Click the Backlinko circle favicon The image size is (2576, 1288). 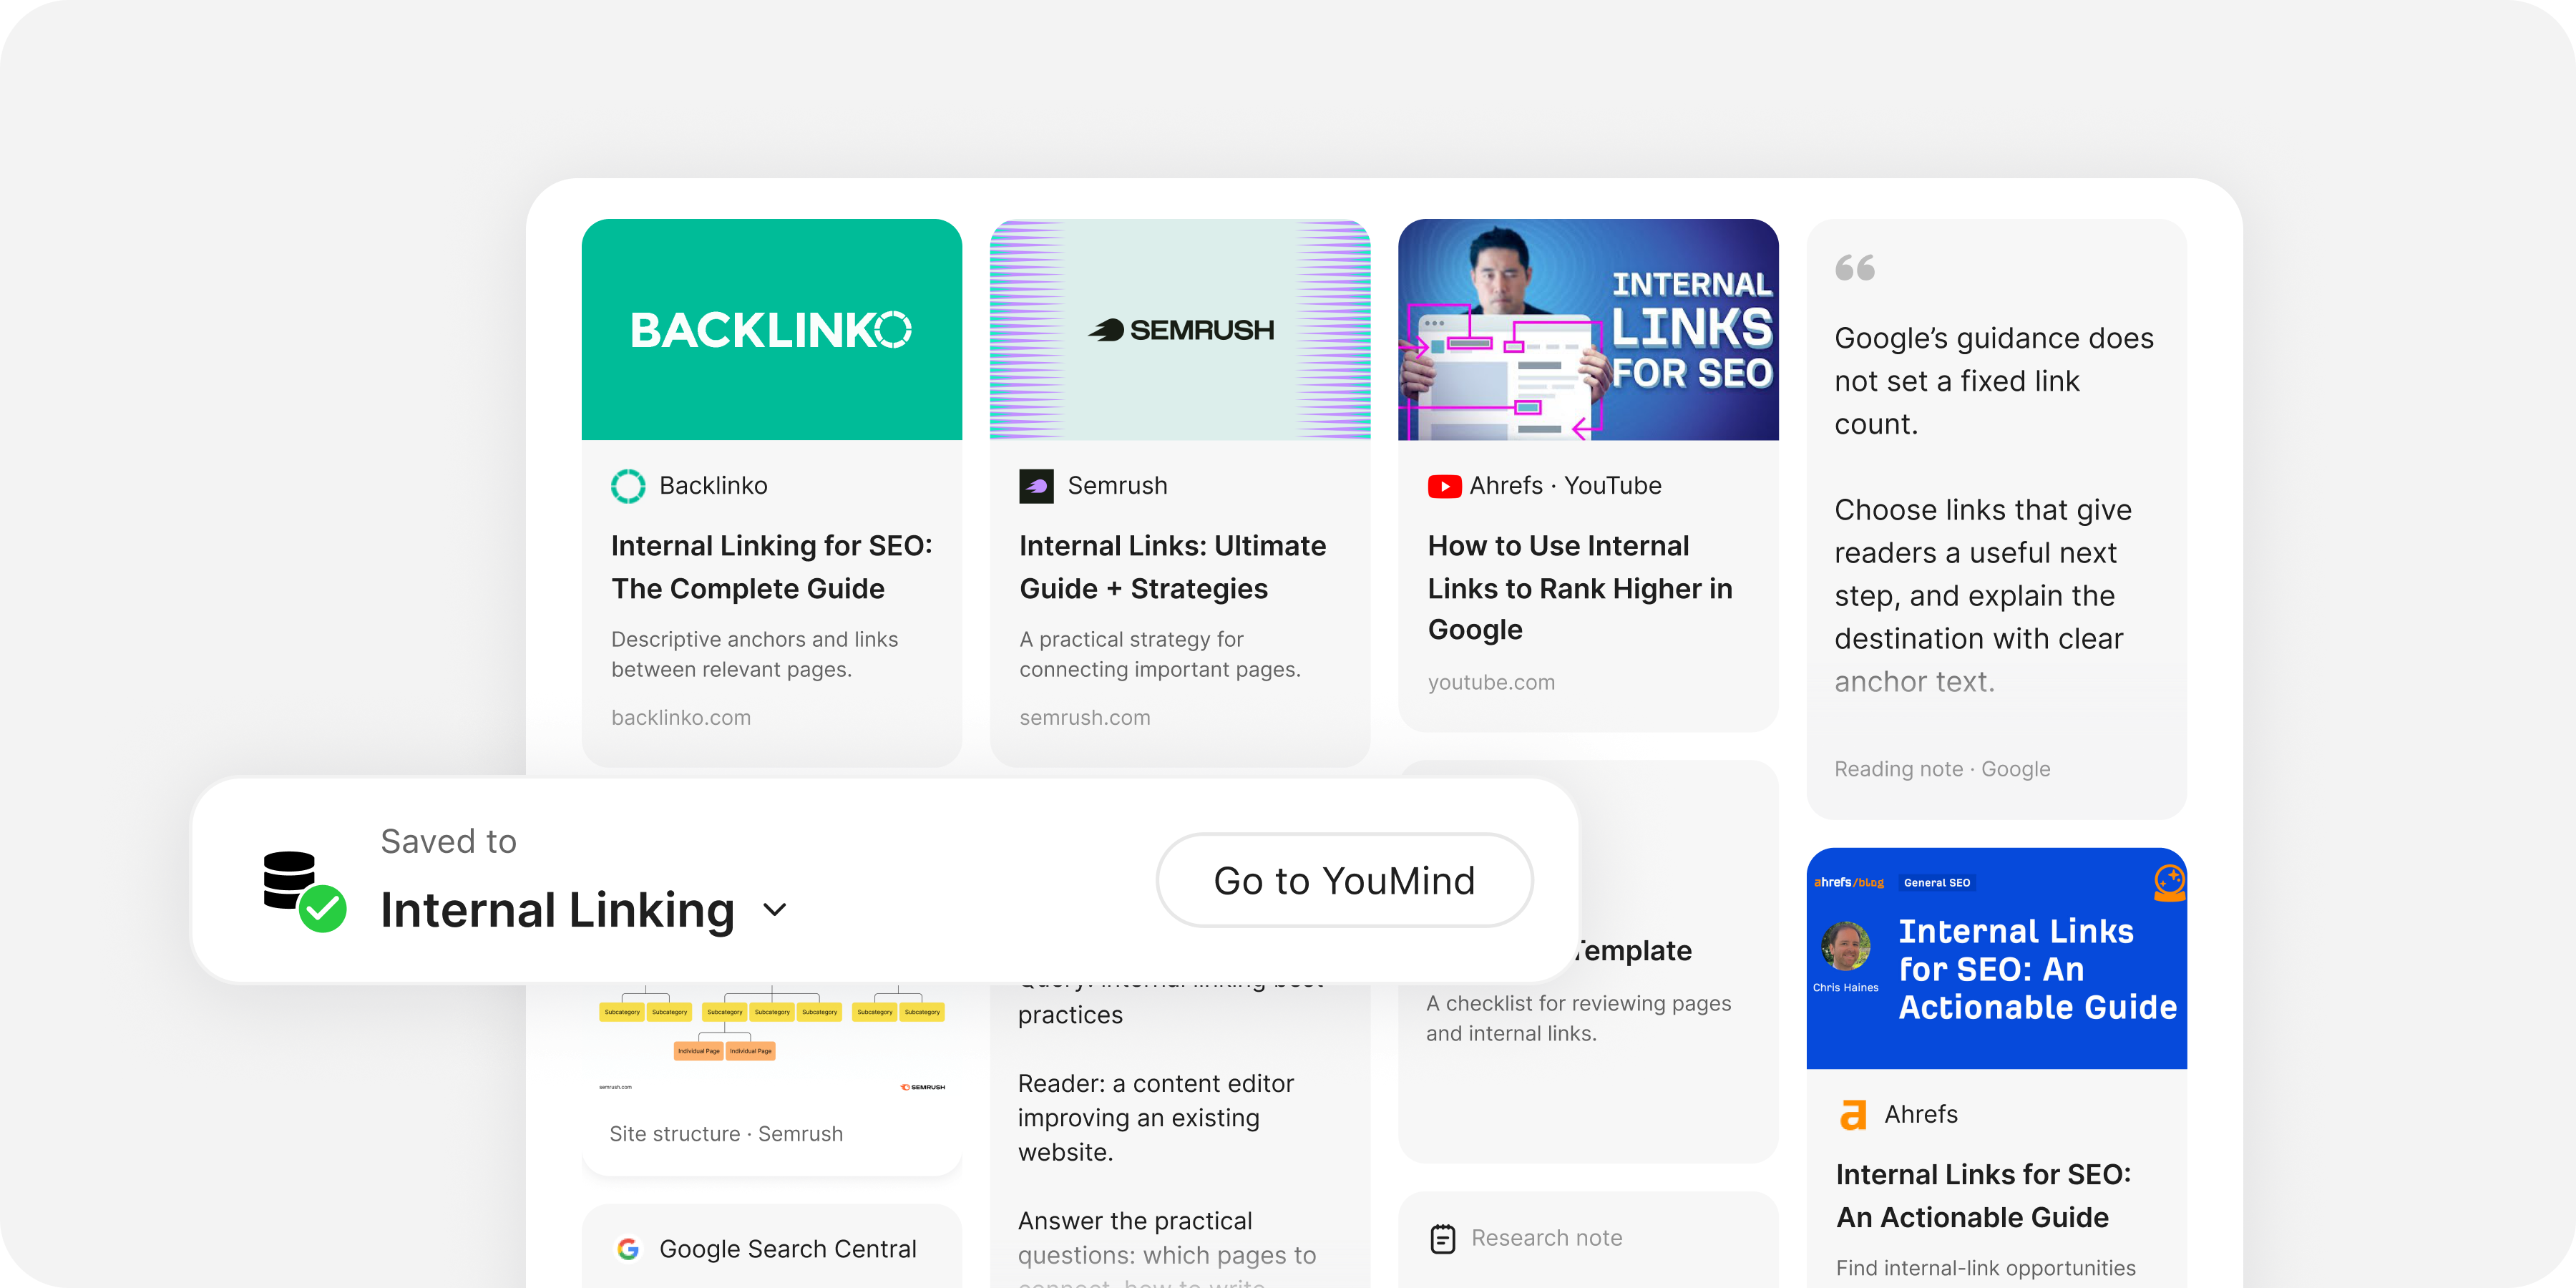[x=628, y=486]
